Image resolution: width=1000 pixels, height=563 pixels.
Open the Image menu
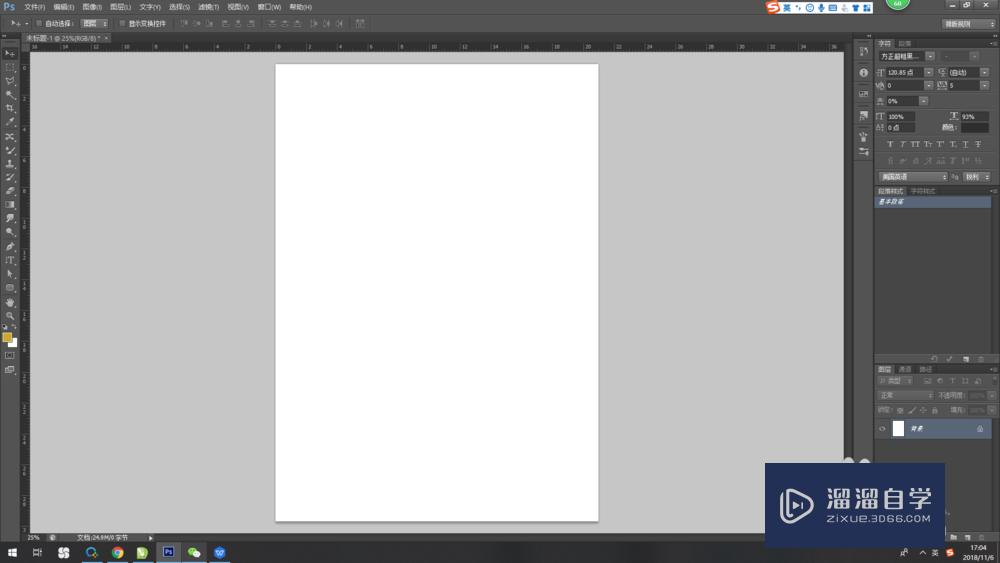click(92, 7)
